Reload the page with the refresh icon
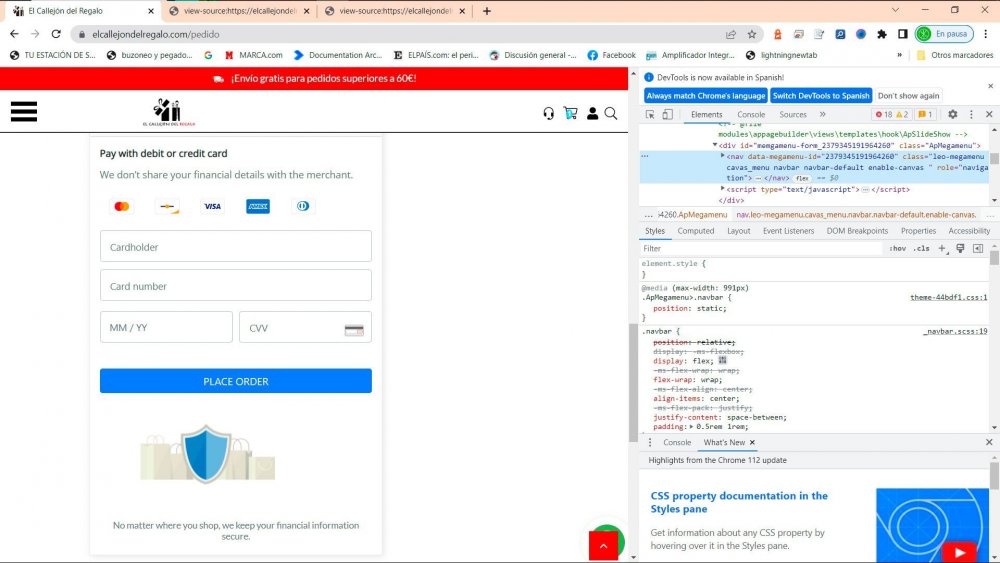 pyautogui.click(x=56, y=34)
